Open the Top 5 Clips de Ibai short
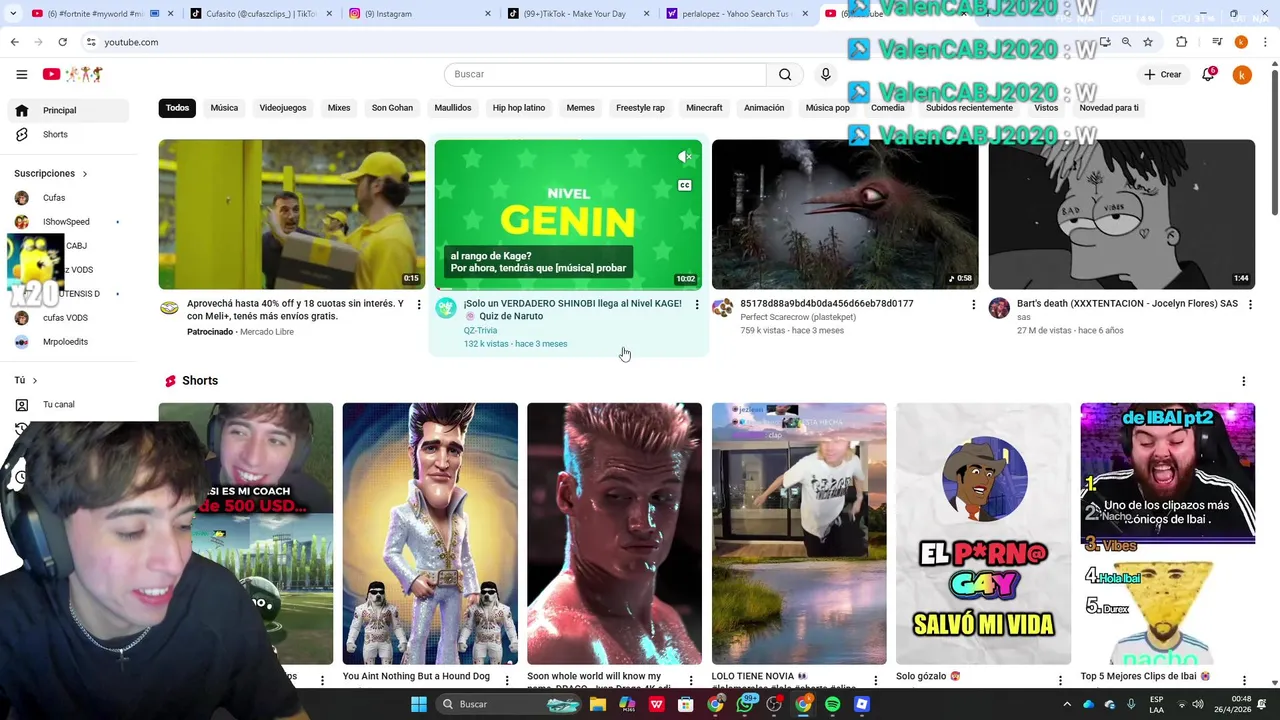This screenshot has width=1280, height=720. 1167,533
